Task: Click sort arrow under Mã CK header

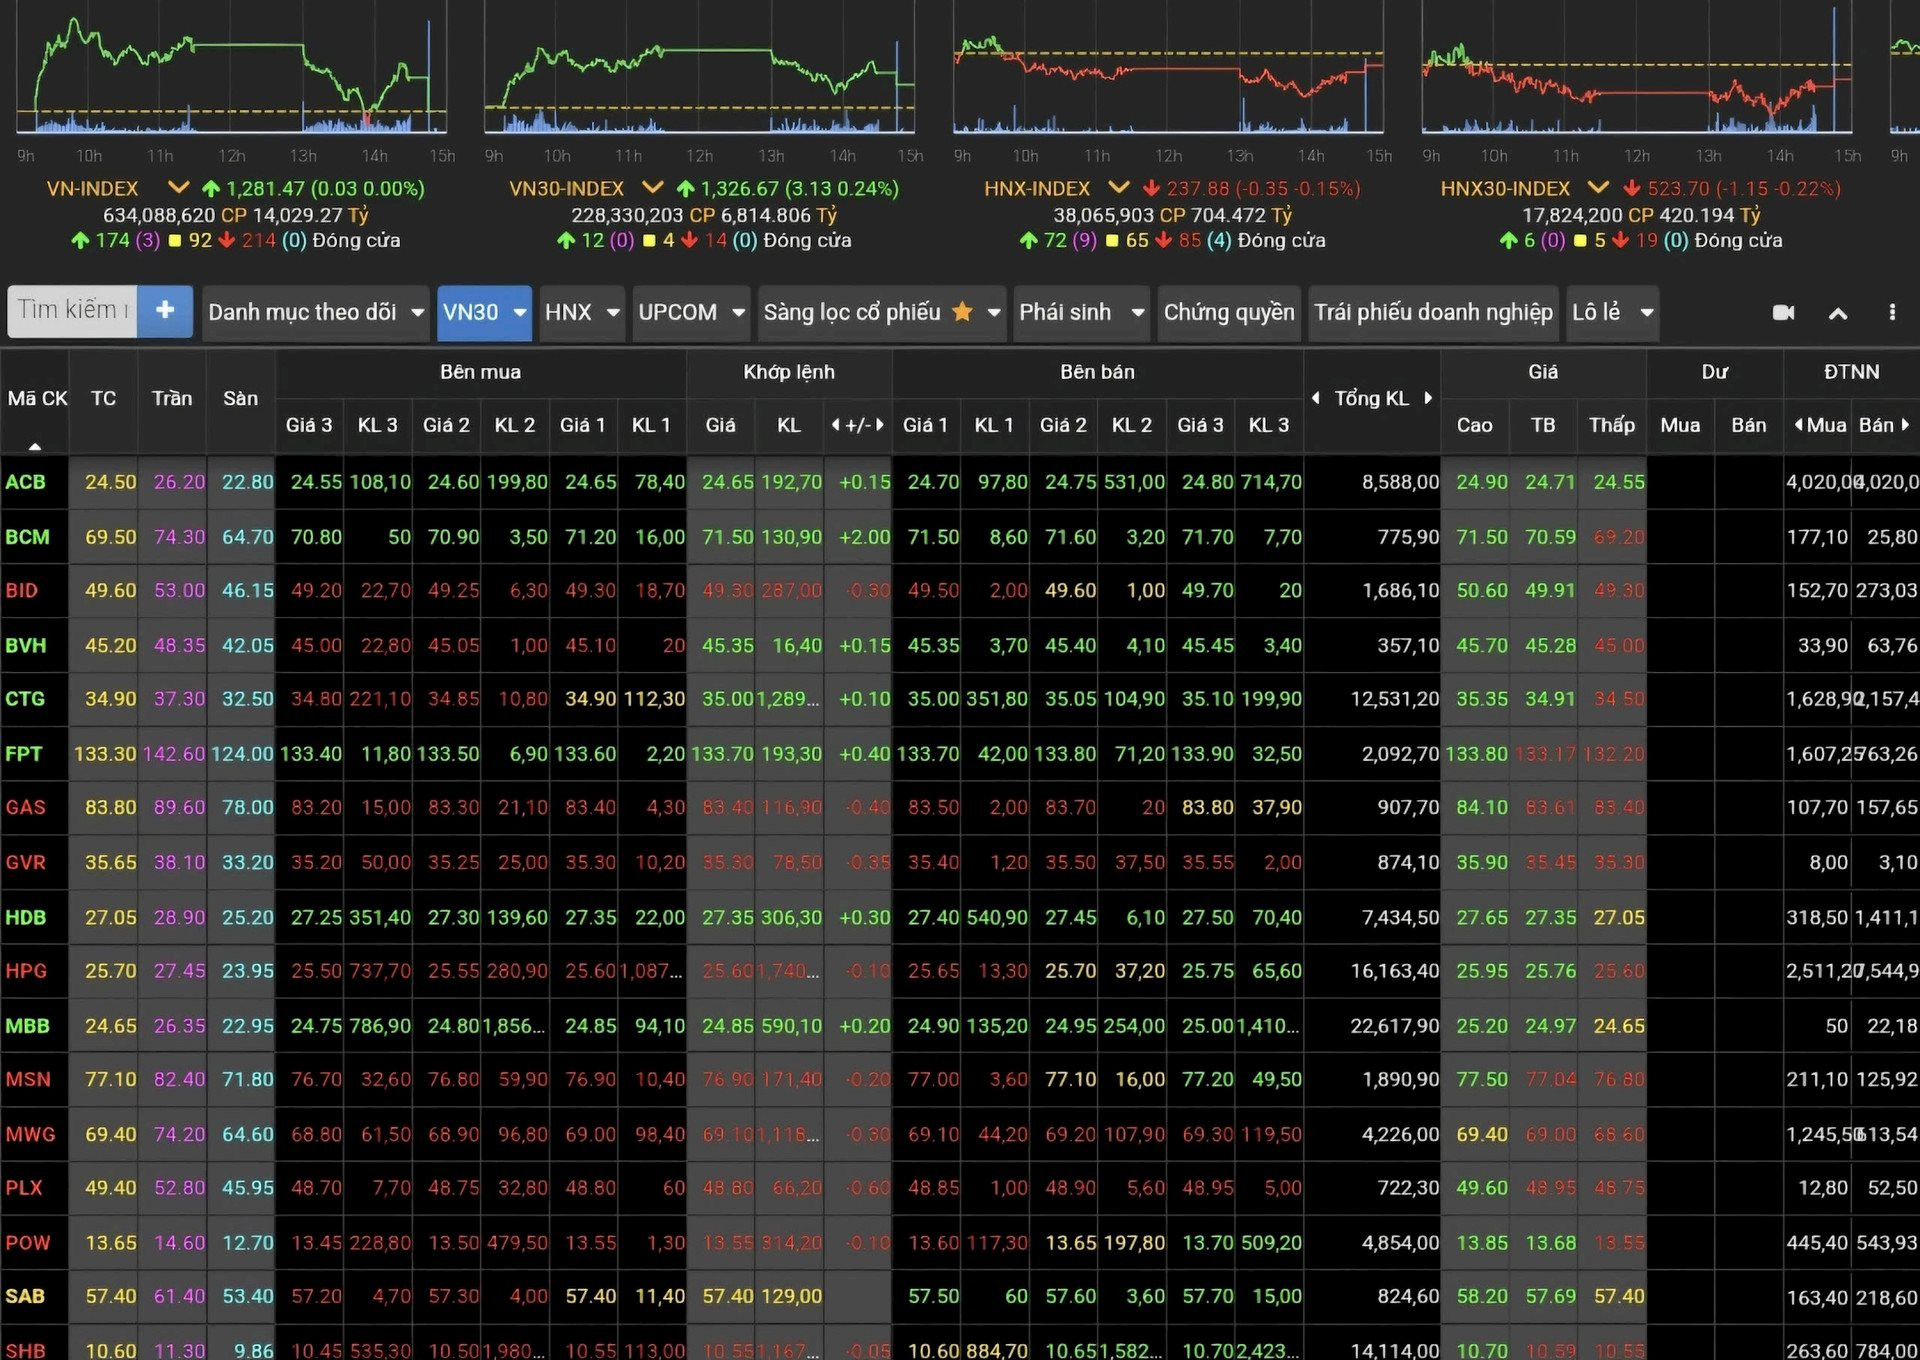Action: [35, 446]
